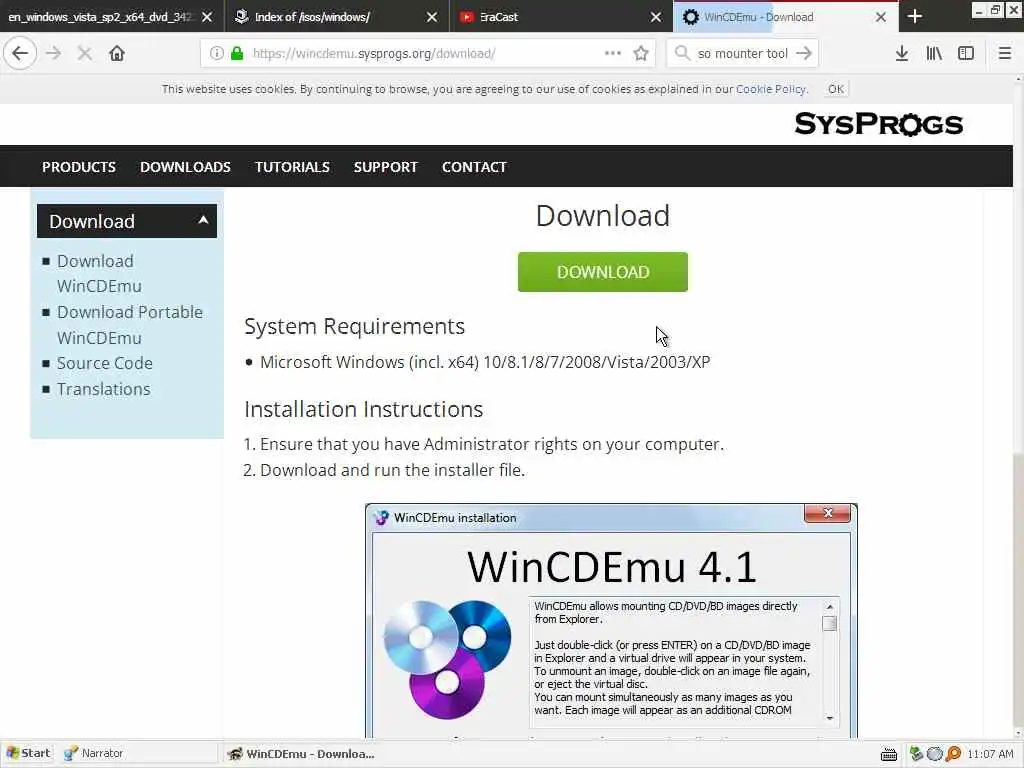Click the grayed-out Forward arrow
The image size is (1024, 768).
[x=54, y=53]
